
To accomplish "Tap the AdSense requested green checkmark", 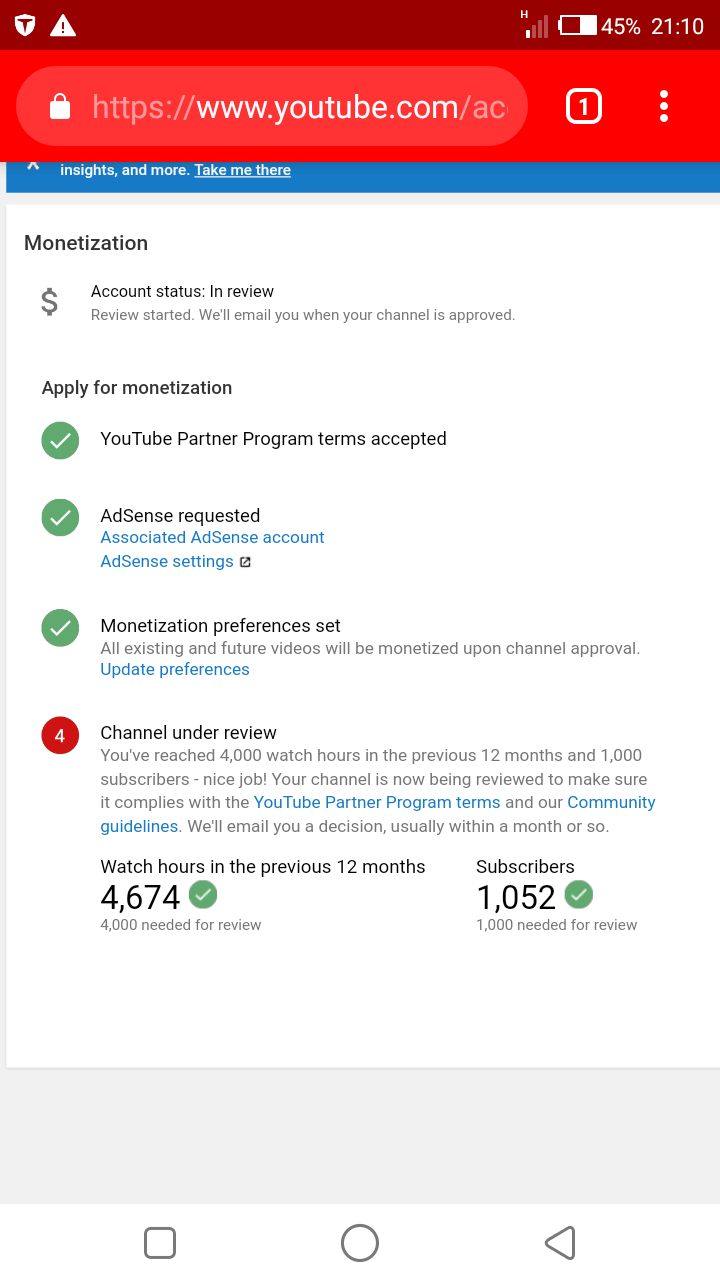I will tap(60, 517).
